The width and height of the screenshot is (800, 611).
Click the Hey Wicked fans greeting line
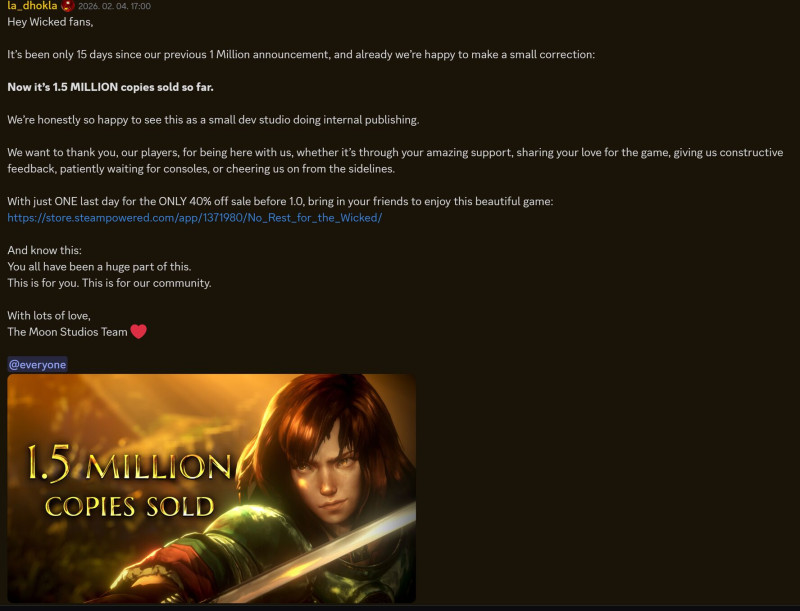[50, 22]
